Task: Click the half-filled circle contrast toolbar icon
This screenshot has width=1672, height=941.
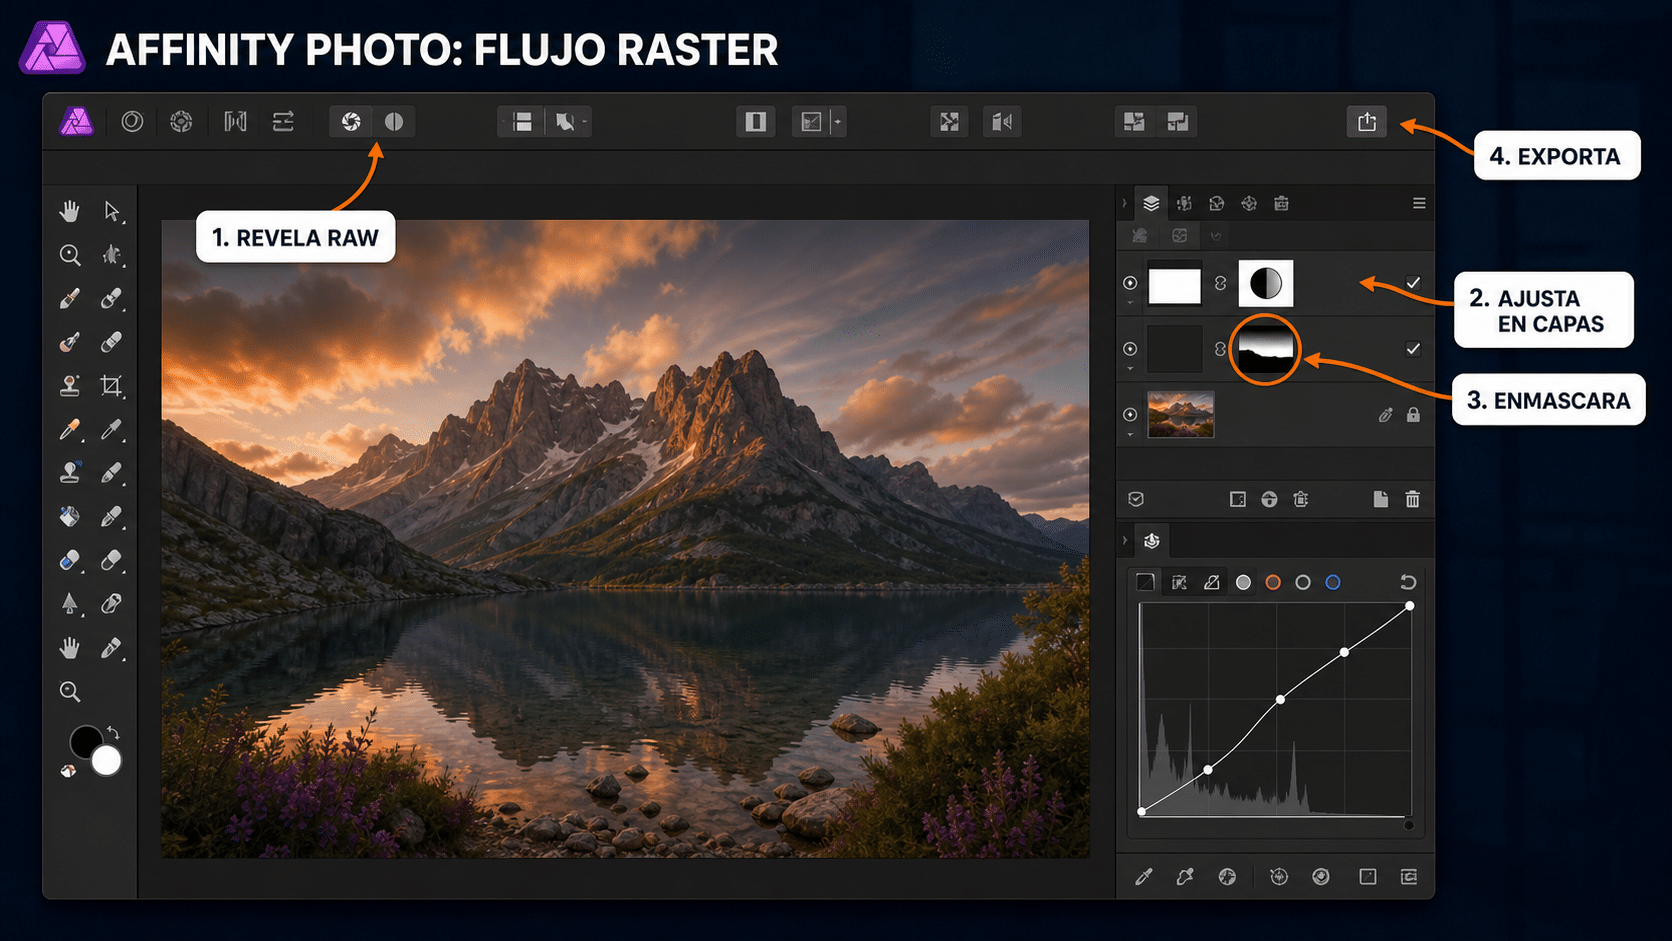Action: click(394, 122)
